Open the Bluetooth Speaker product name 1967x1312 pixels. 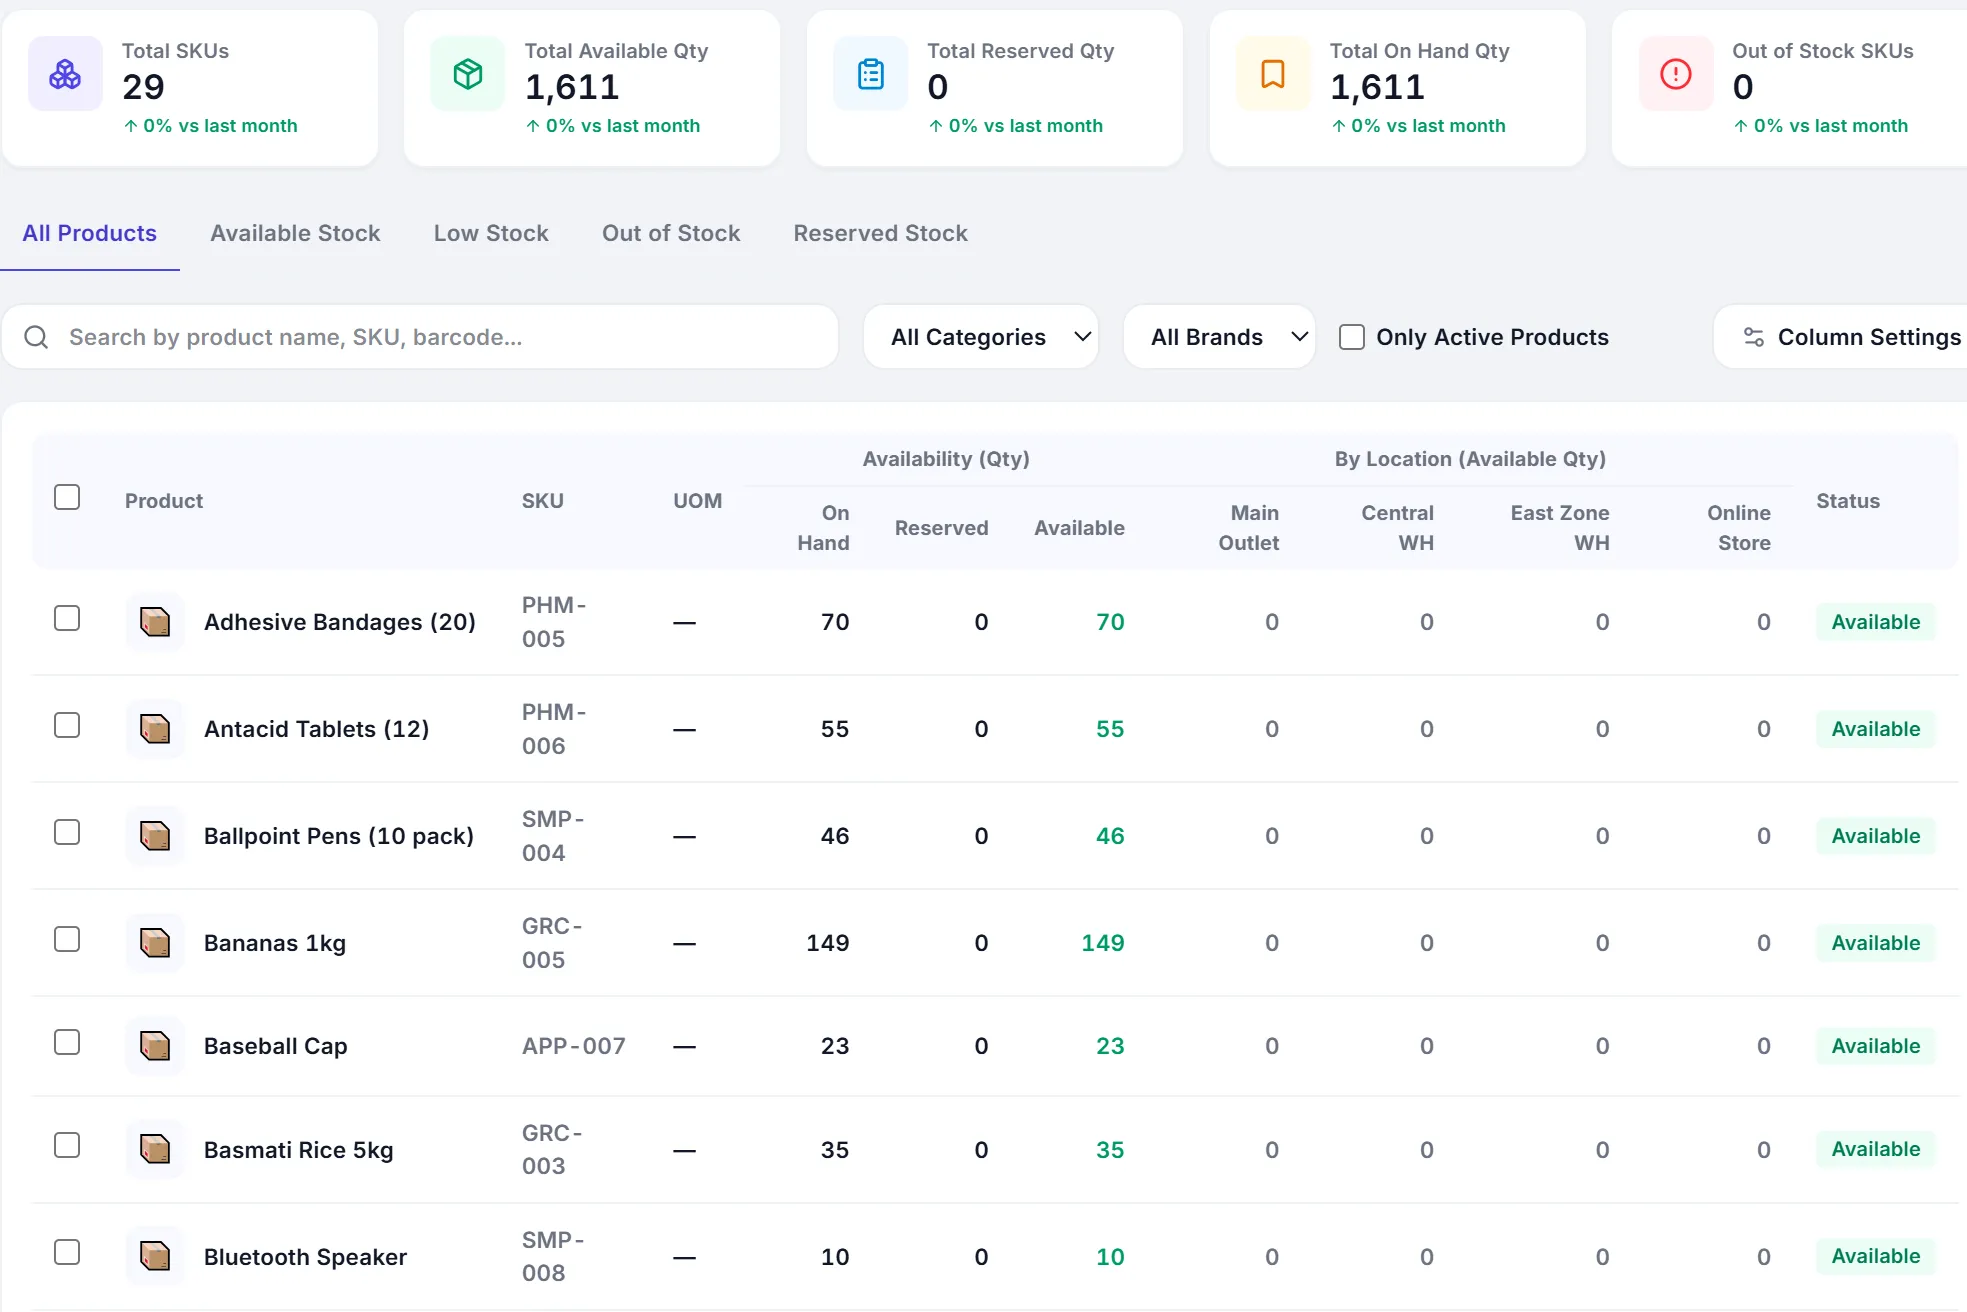click(x=305, y=1257)
